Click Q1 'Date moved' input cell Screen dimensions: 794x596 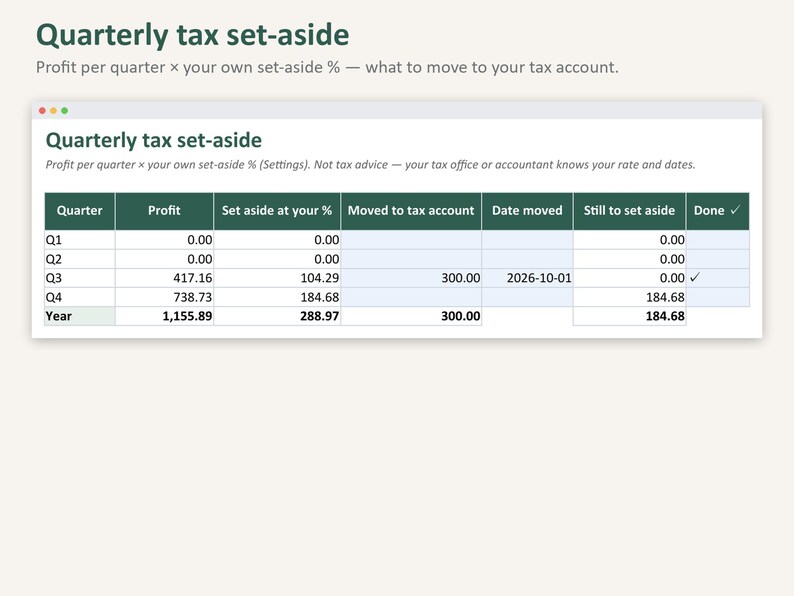527,240
